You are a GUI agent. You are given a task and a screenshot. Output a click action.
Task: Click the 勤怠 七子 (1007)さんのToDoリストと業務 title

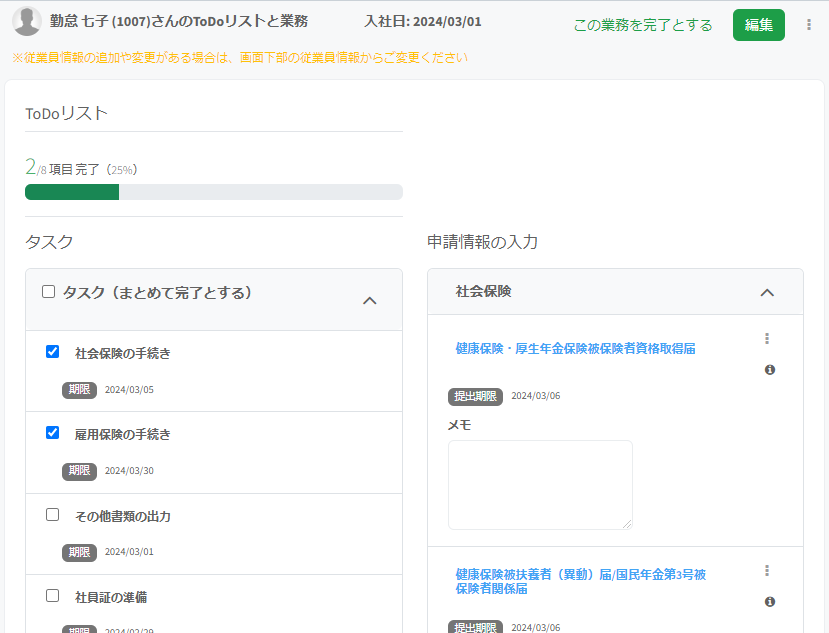click(x=179, y=21)
